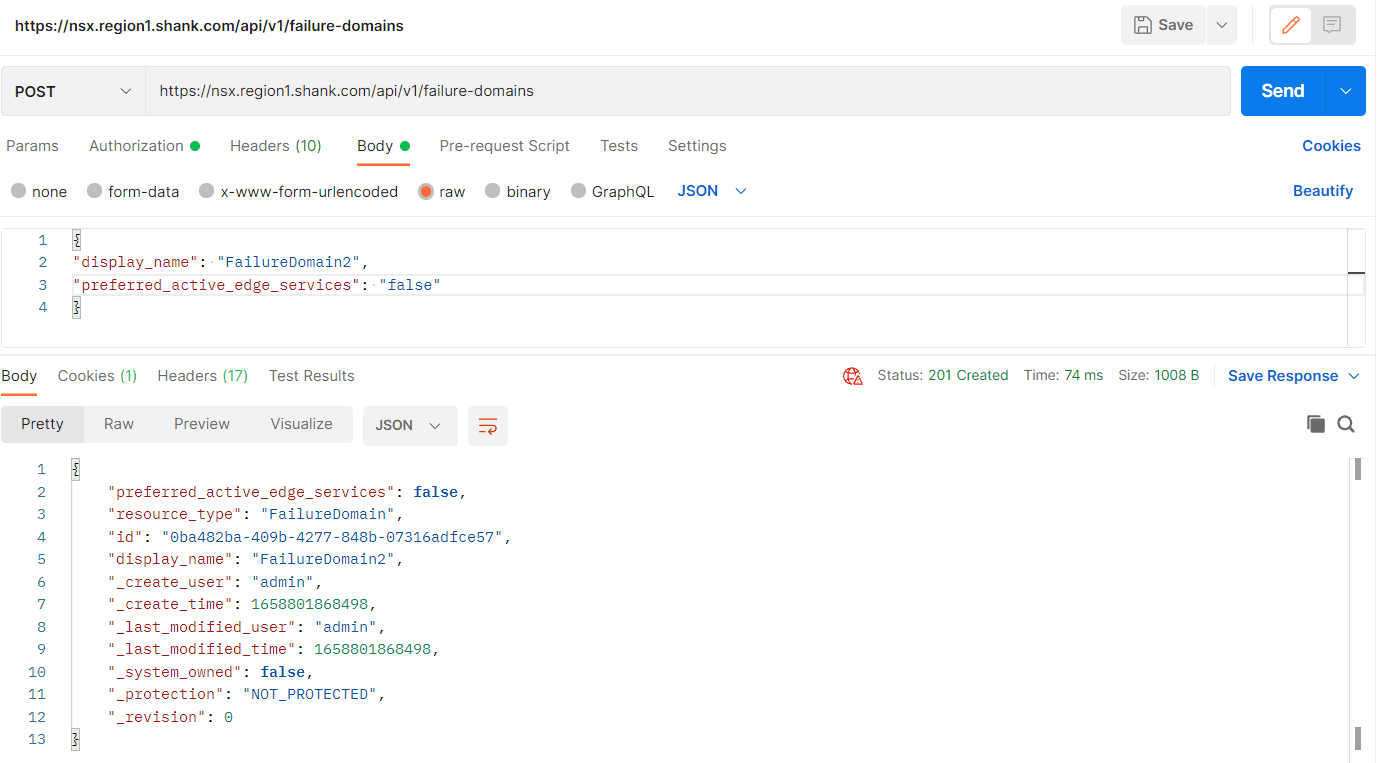
Task: Switch to the Authorization tab
Action: (136, 146)
